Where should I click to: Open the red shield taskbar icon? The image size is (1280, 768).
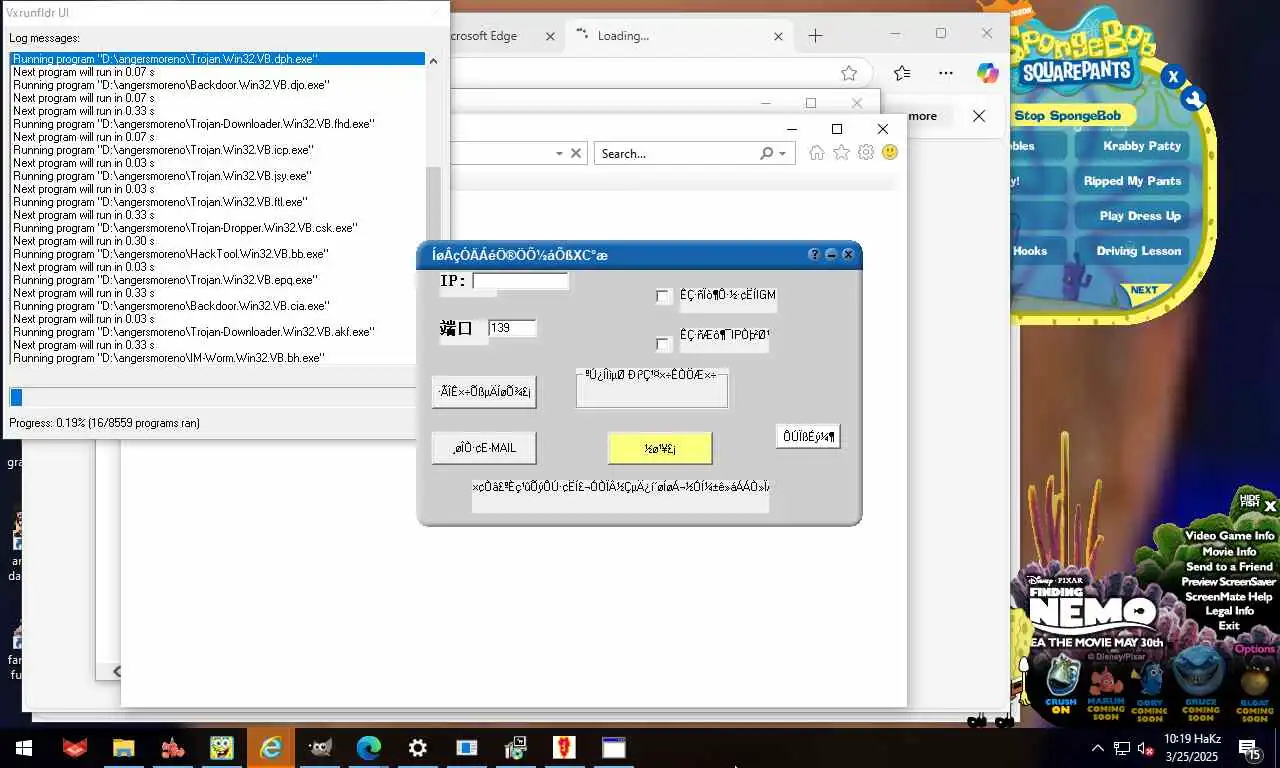click(564, 747)
